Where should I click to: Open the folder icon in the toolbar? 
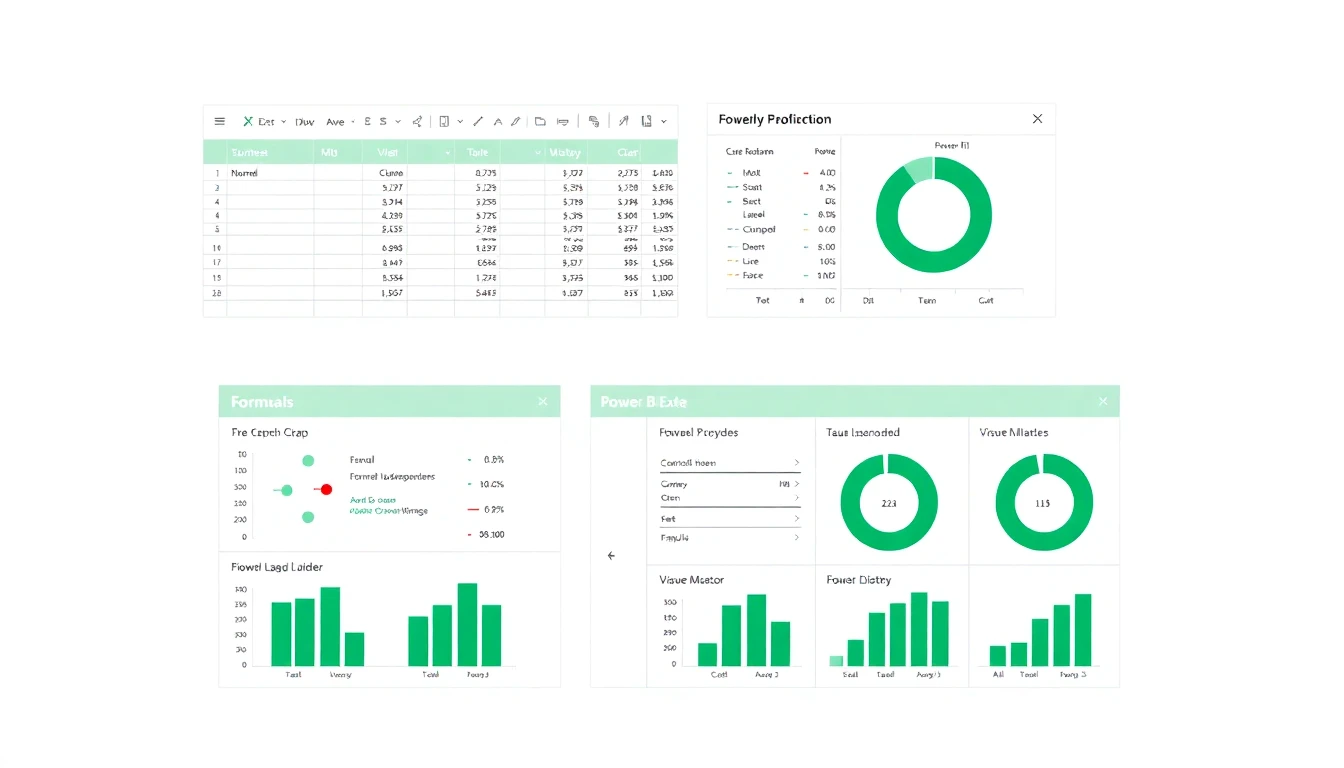[x=541, y=121]
